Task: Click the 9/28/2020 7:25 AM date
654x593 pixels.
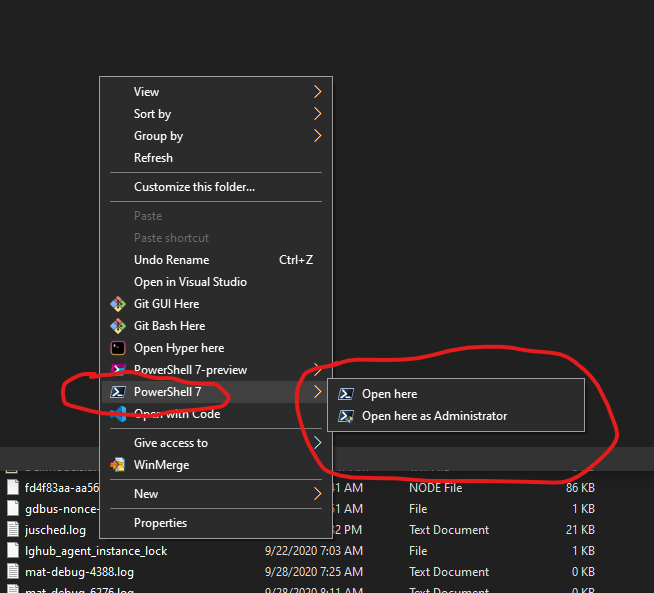Action: point(314,572)
